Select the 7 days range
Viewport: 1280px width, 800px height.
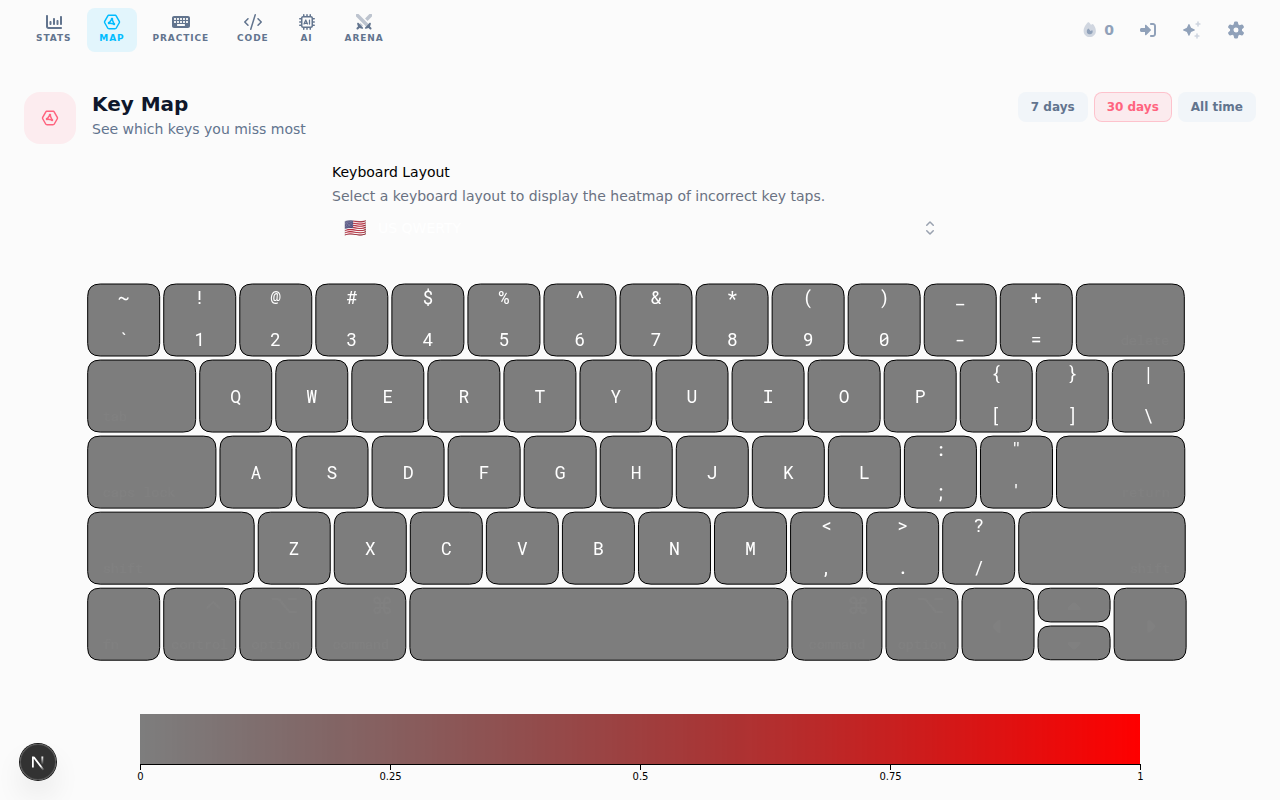pos(1053,107)
